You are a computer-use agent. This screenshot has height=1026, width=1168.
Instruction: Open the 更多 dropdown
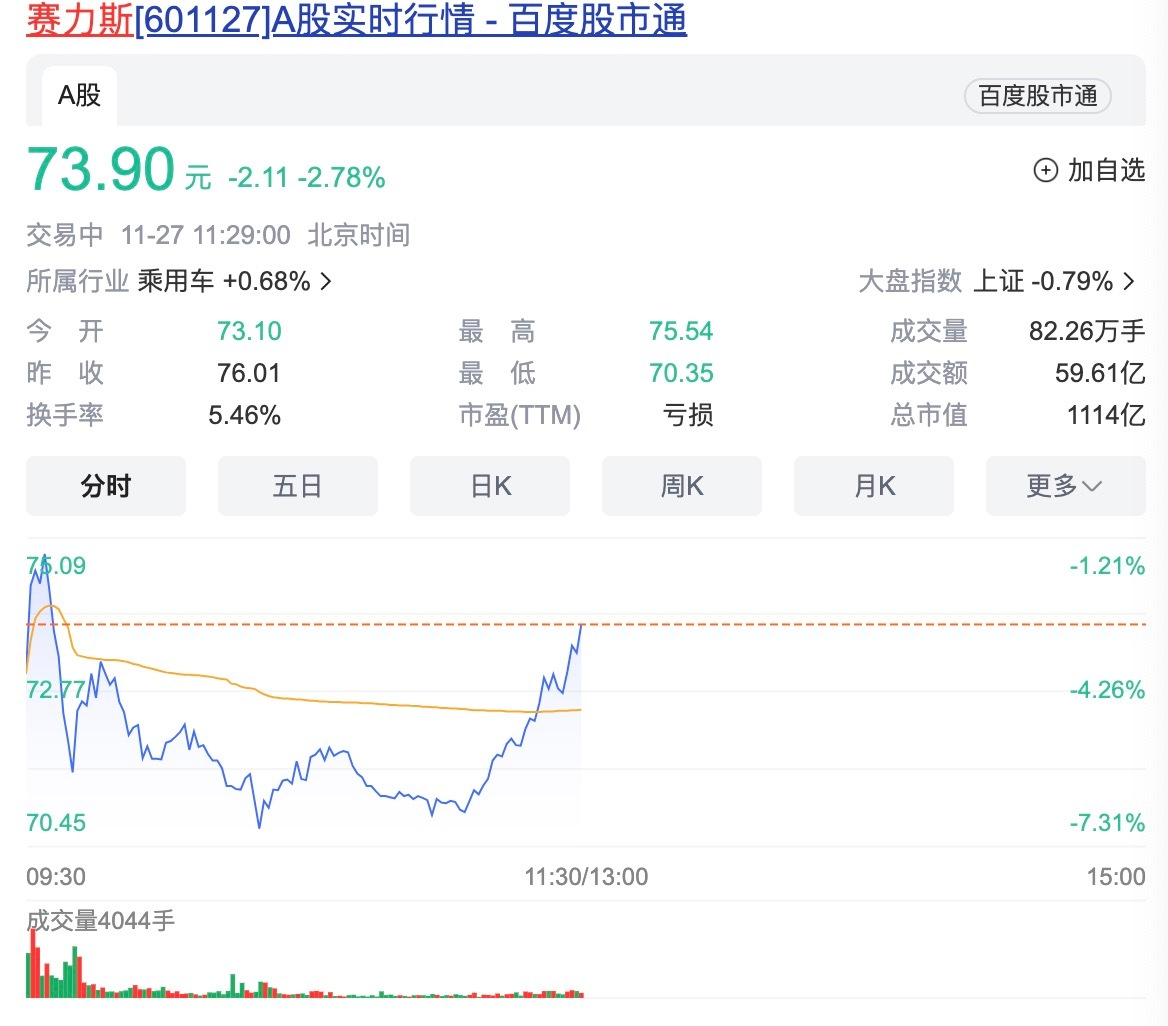pos(1065,486)
